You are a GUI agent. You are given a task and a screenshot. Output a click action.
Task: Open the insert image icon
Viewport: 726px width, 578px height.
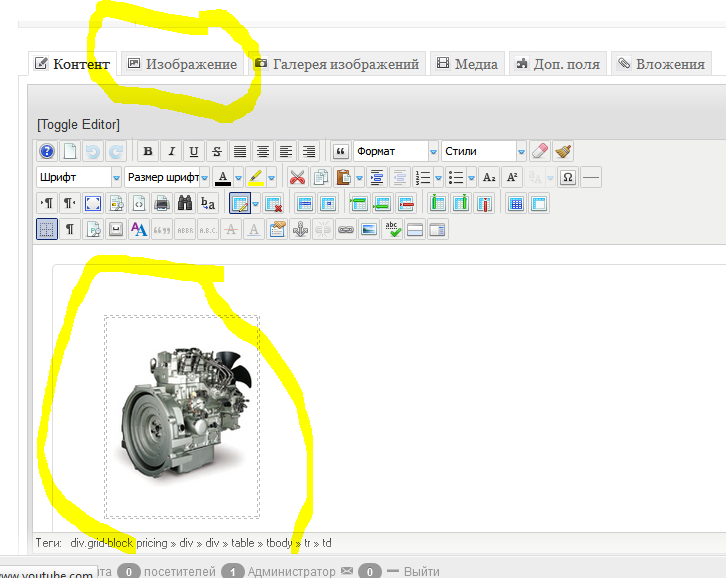(x=369, y=229)
